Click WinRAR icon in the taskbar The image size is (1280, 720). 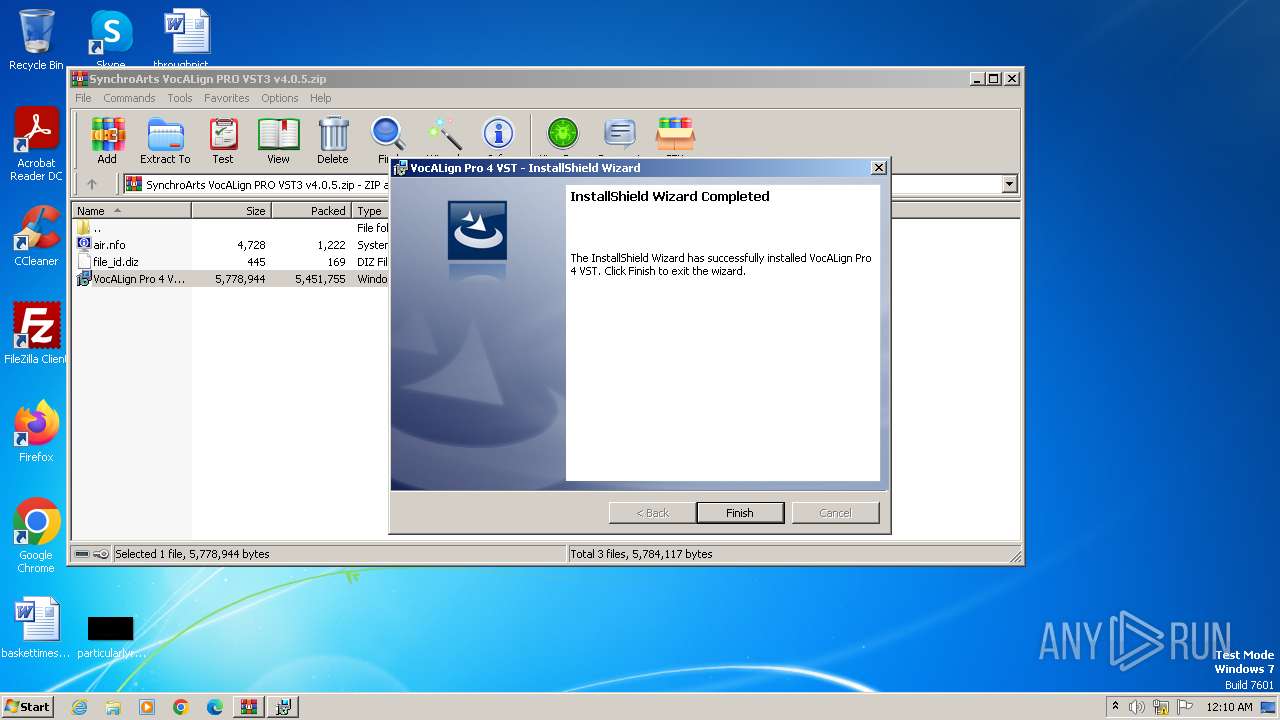point(248,707)
